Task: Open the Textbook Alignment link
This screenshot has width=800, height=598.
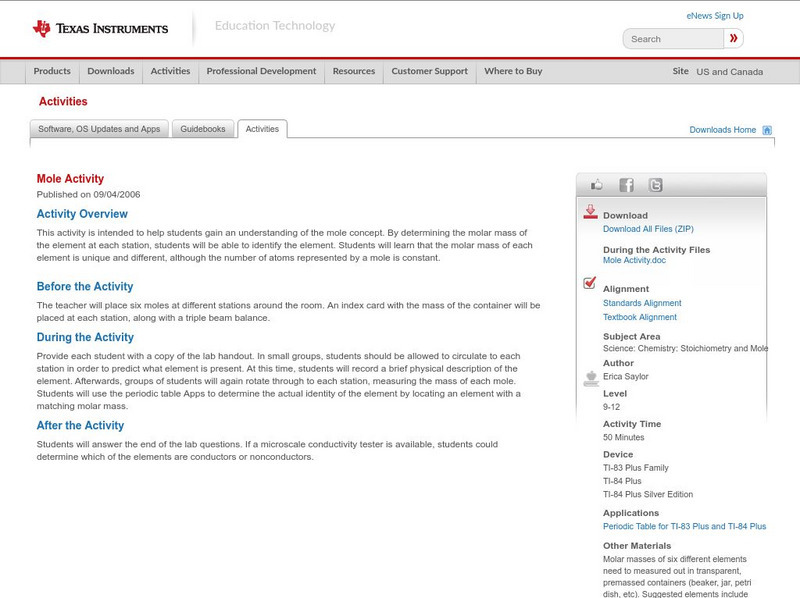Action: [640, 317]
